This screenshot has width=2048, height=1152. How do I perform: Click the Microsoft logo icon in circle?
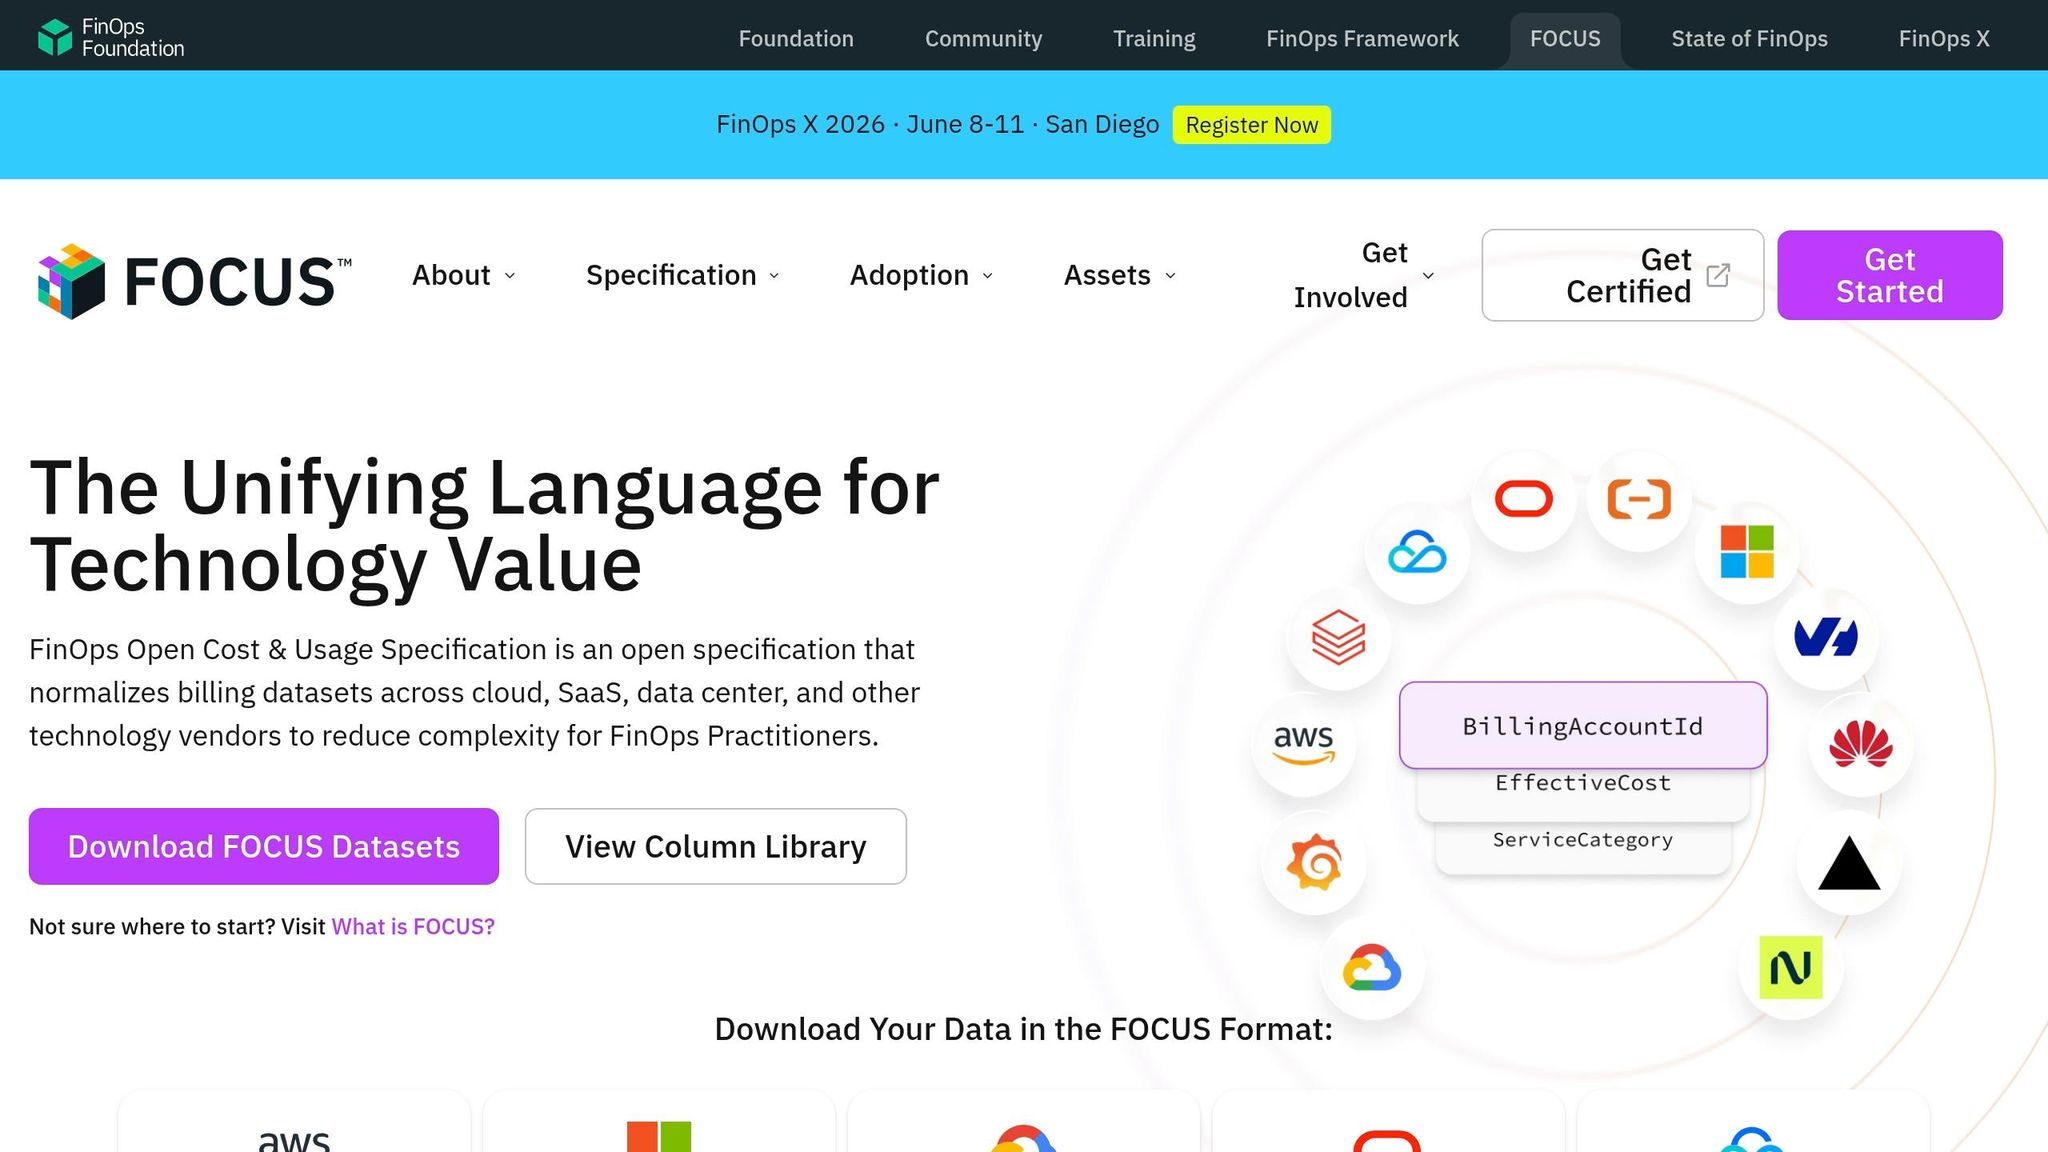click(x=1747, y=552)
